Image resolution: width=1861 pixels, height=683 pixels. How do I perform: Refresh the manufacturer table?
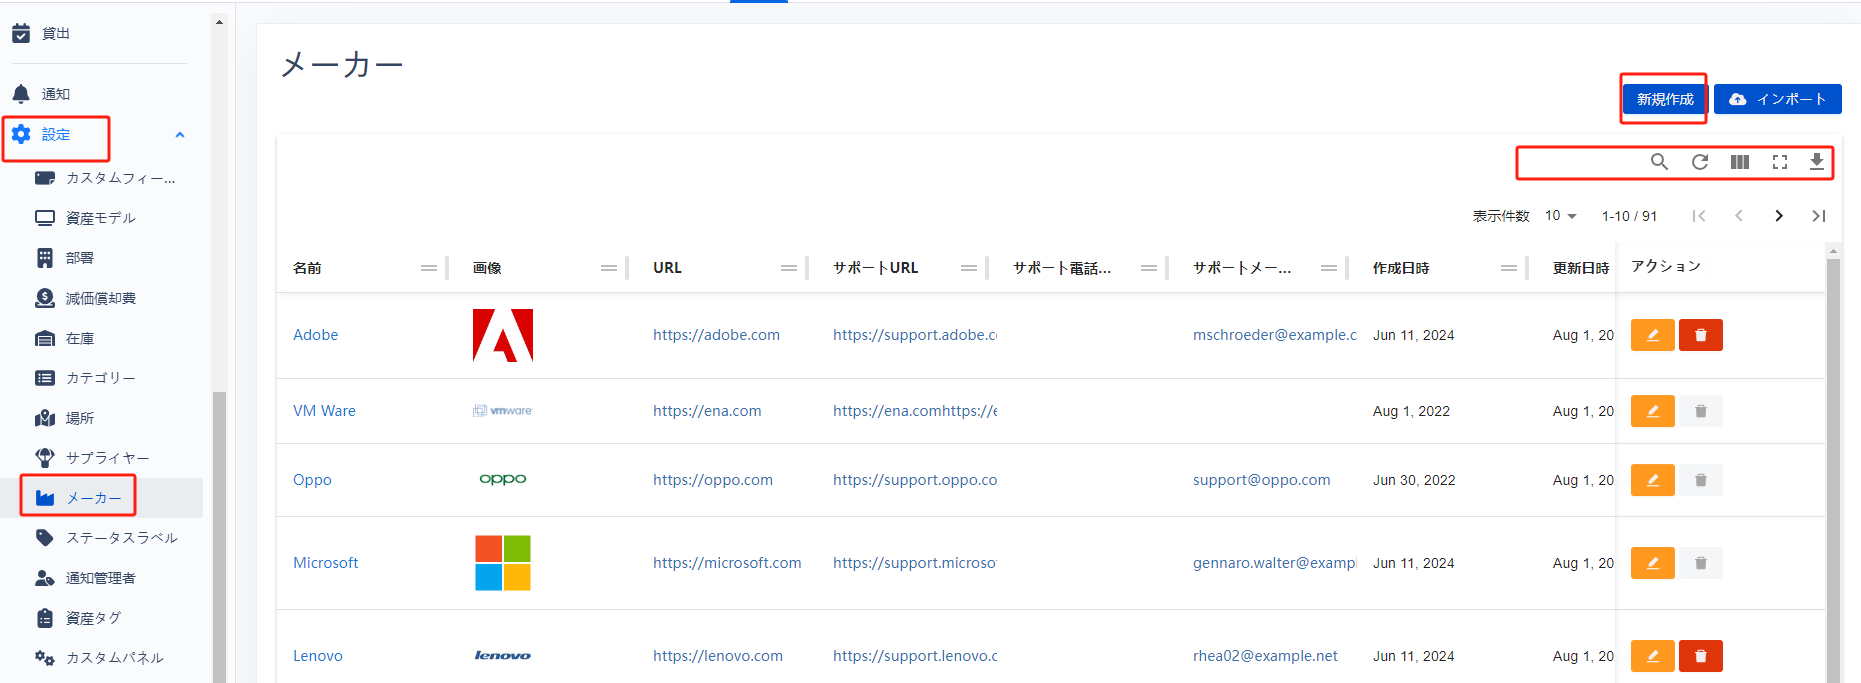point(1700,162)
